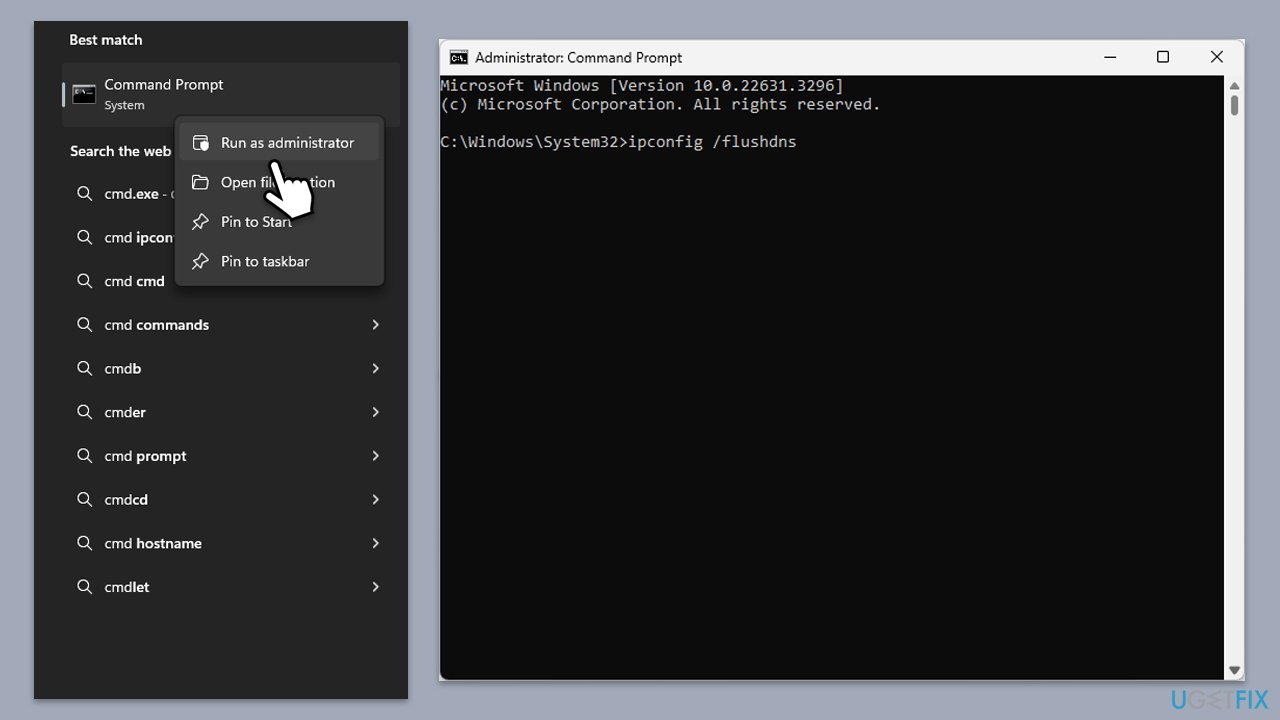Image resolution: width=1280 pixels, height=720 pixels.
Task: Choose Pin to taskbar menu entry
Action: pyautogui.click(x=265, y=261)
